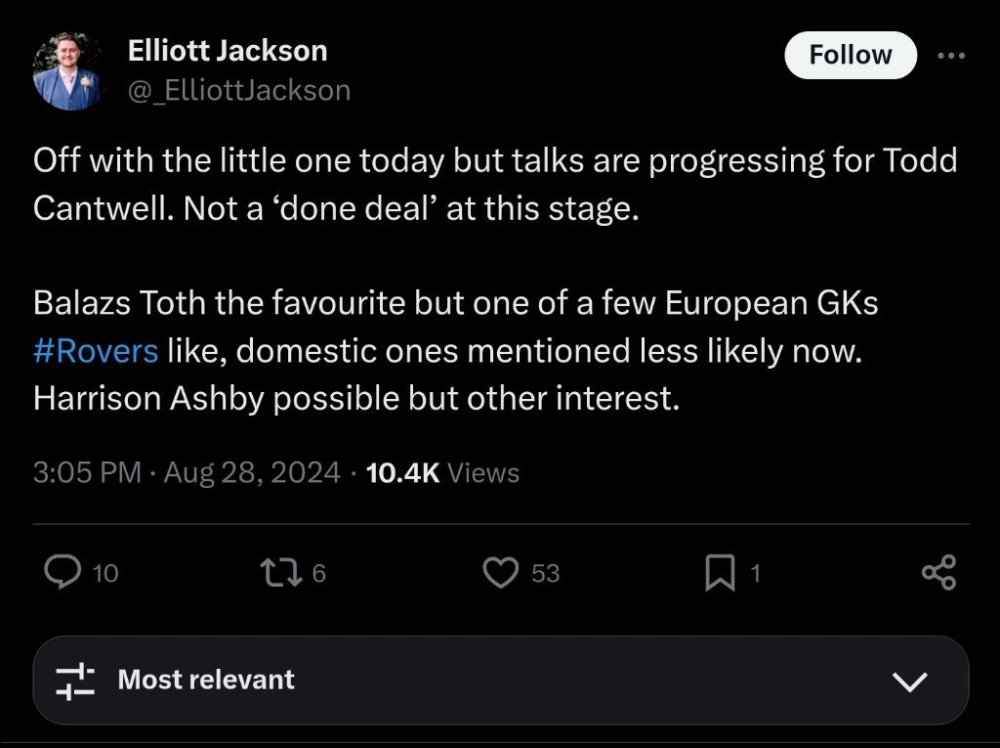The width and height of the screenshot is (1000, 748).
Task: View the 10.4K Views analytics
Action: point(443,473)
